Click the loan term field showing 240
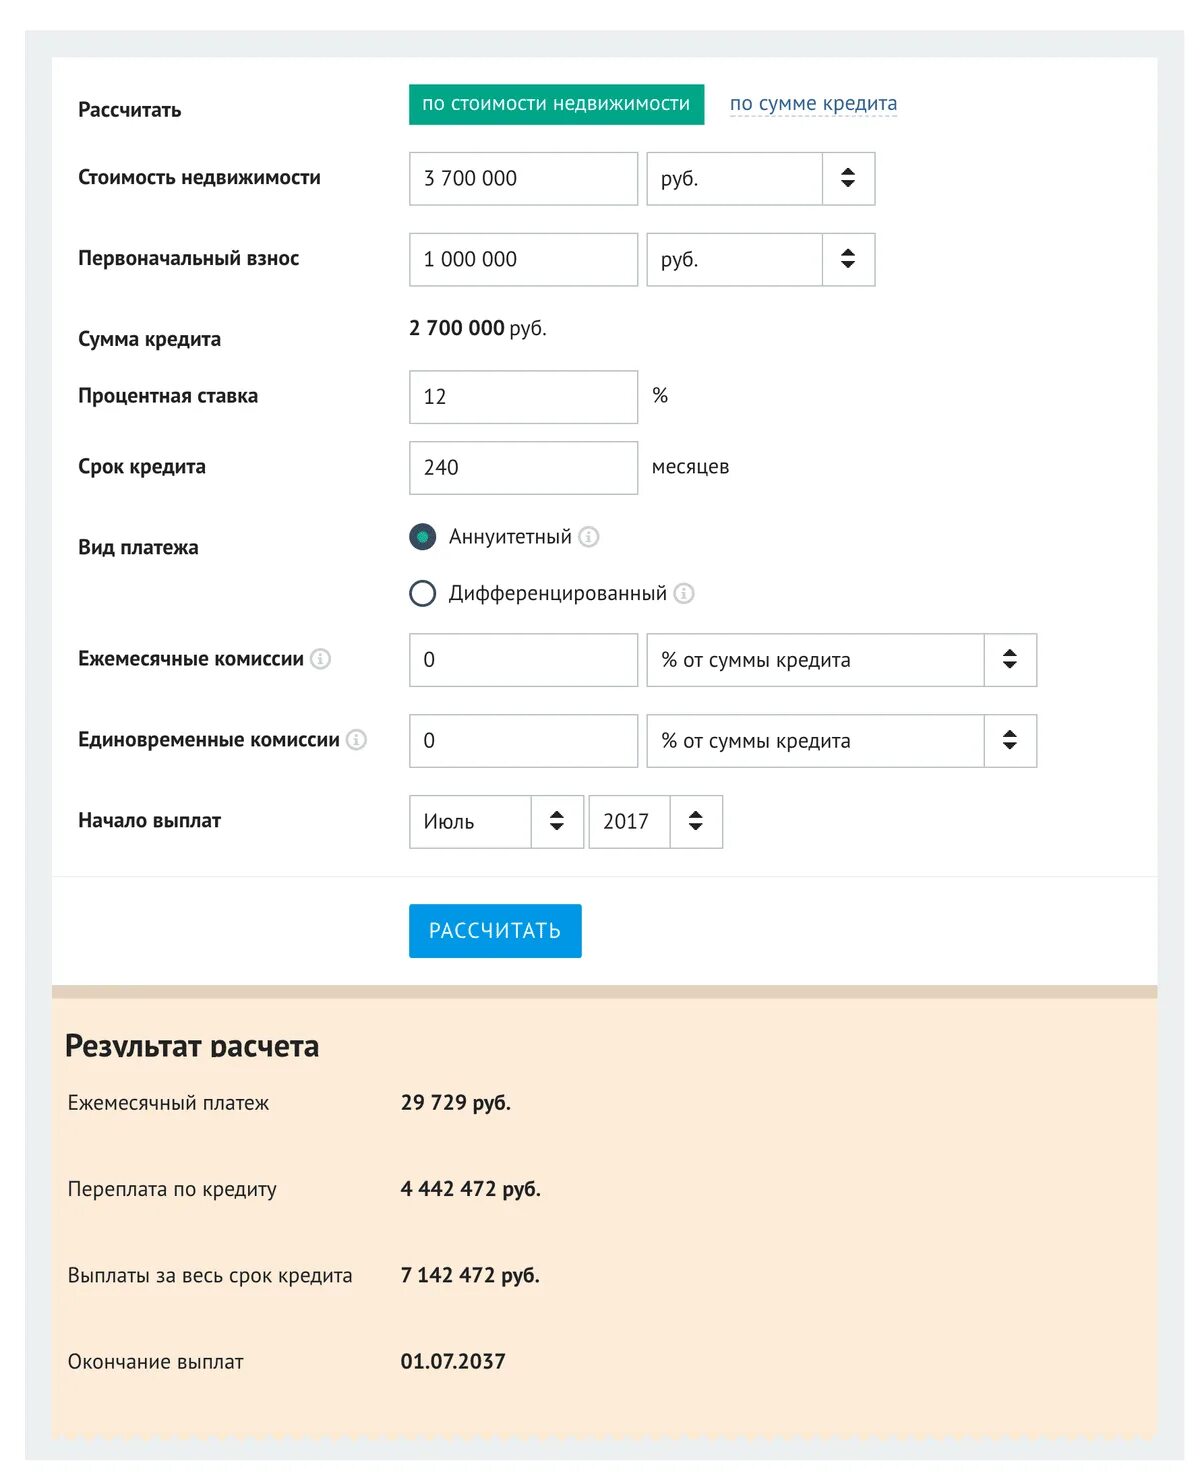The height and width of the screenshot is (1482, 1200). click(x=523, y=468)
